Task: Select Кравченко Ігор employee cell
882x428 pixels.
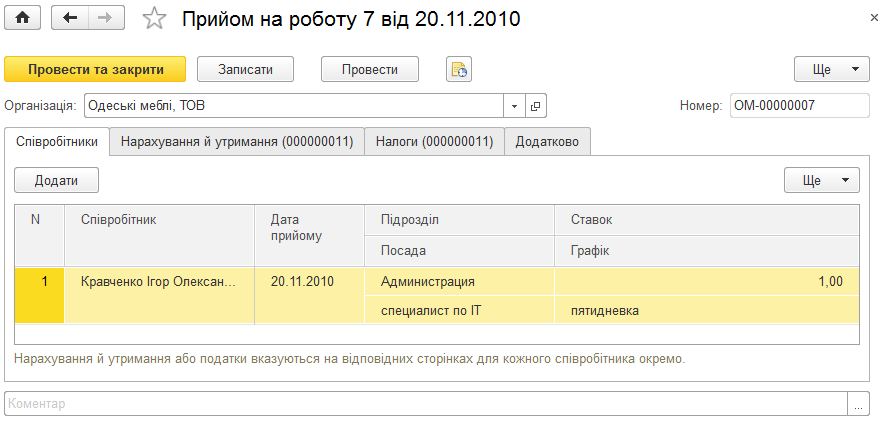Action: (x=160, y=296)
